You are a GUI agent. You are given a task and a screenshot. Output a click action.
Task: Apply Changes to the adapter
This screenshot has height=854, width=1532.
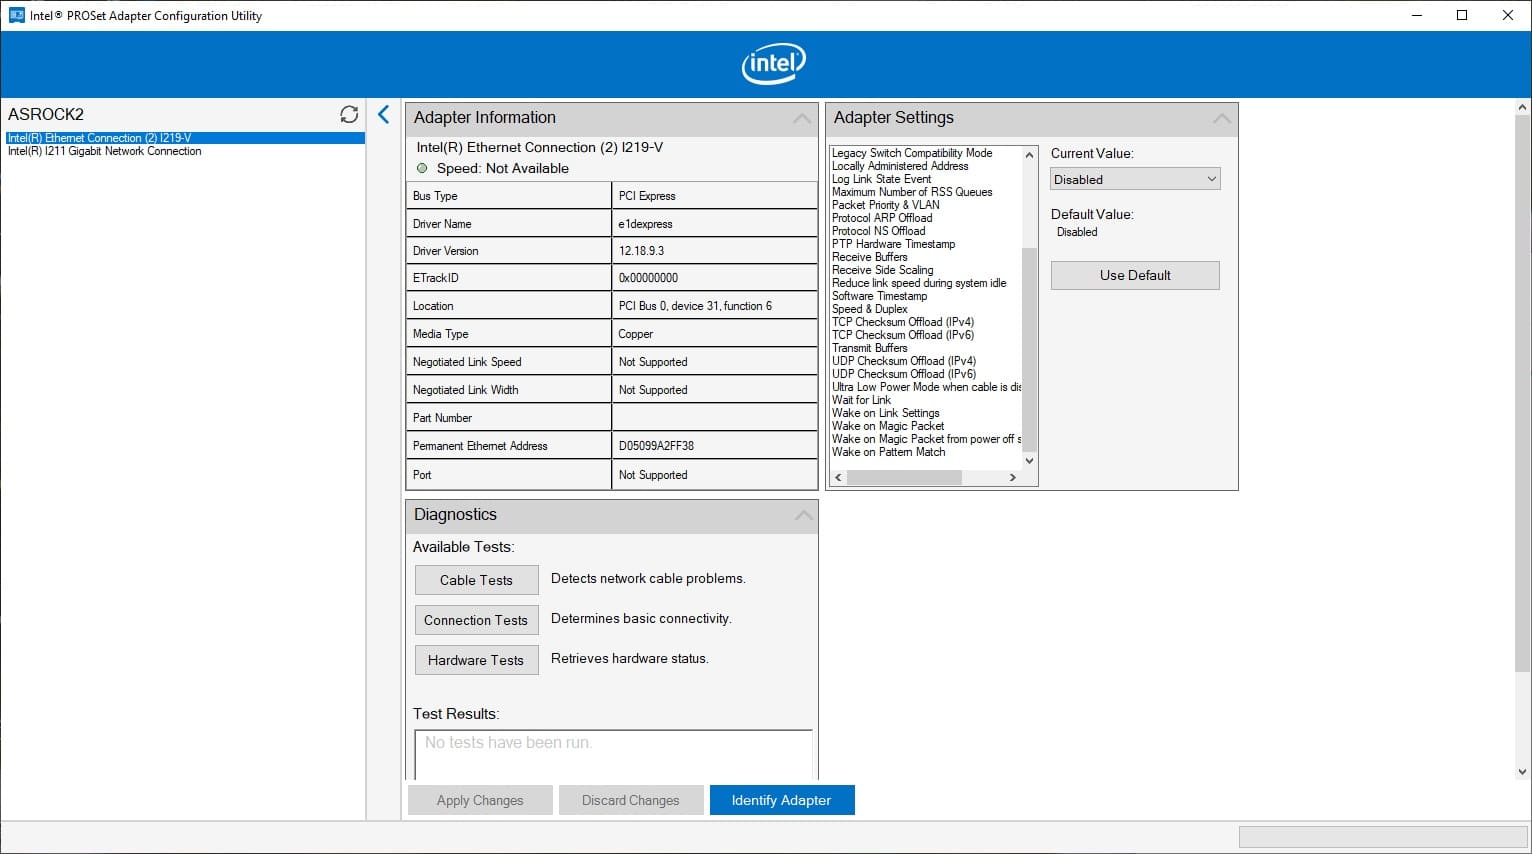[480, 800]
